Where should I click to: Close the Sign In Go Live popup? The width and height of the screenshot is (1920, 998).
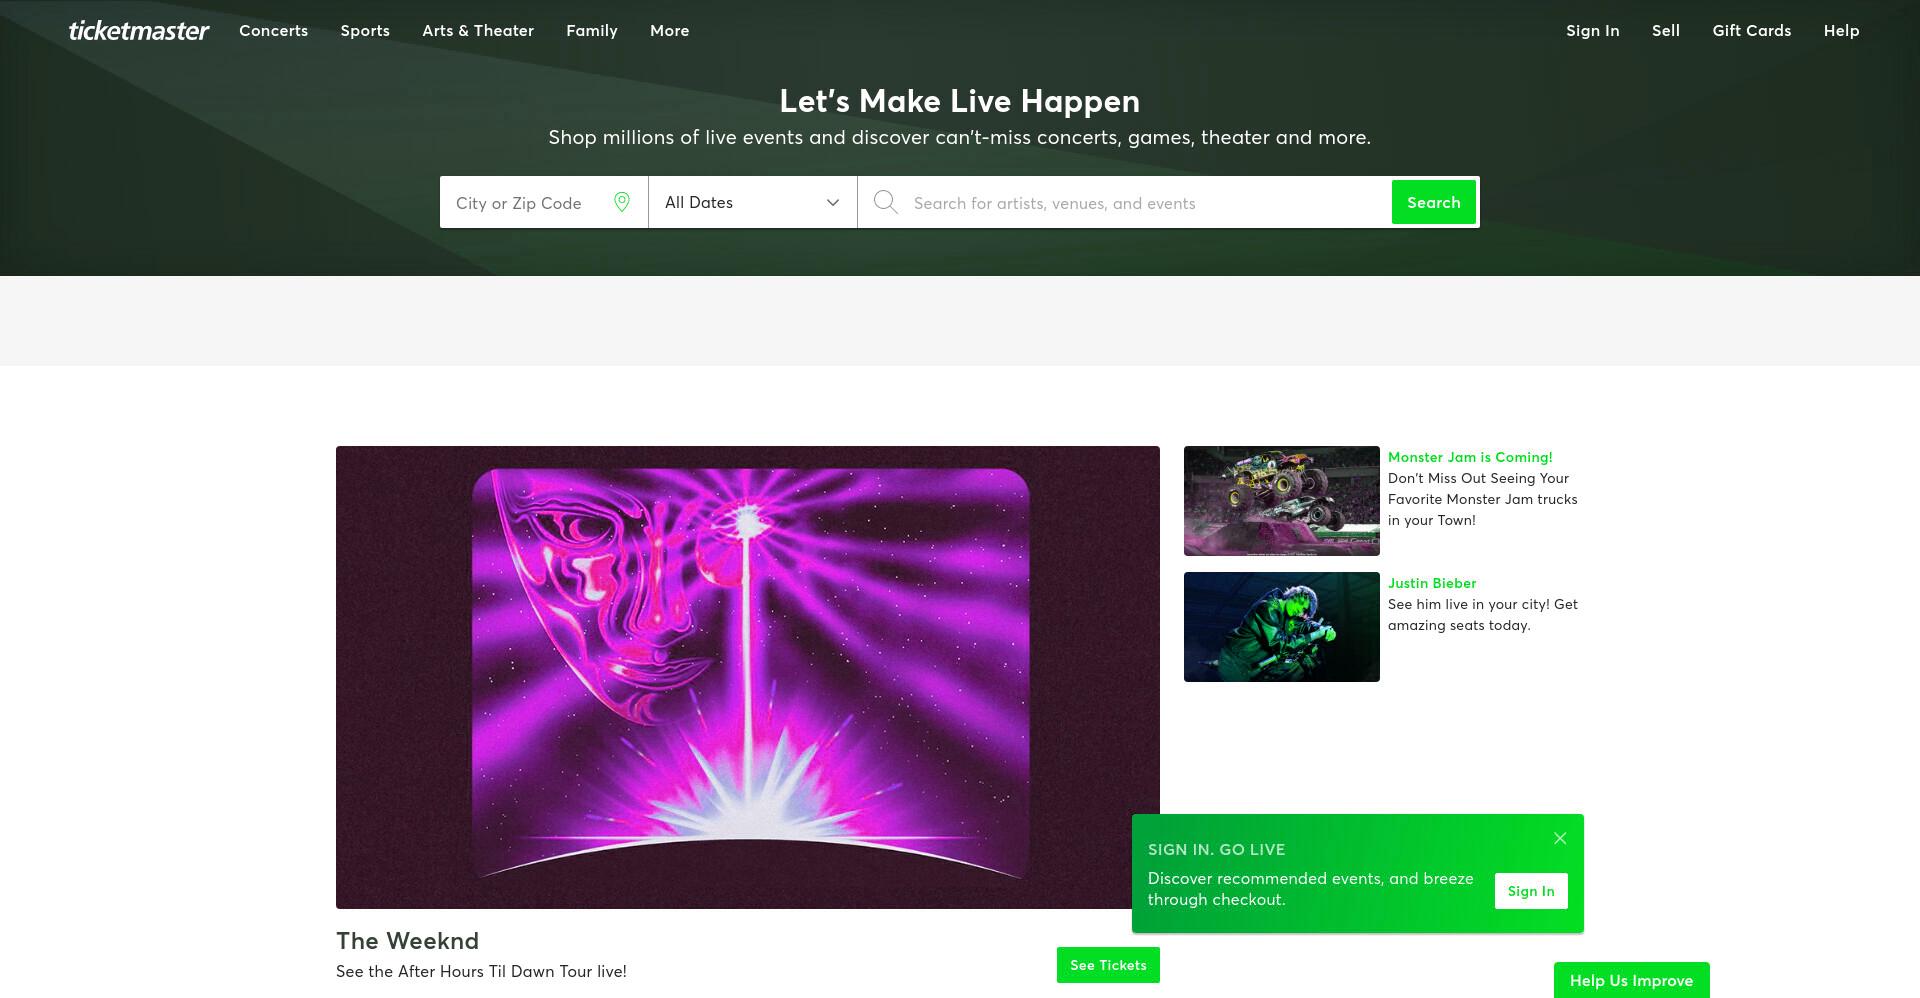click(x=1560, y=838)
